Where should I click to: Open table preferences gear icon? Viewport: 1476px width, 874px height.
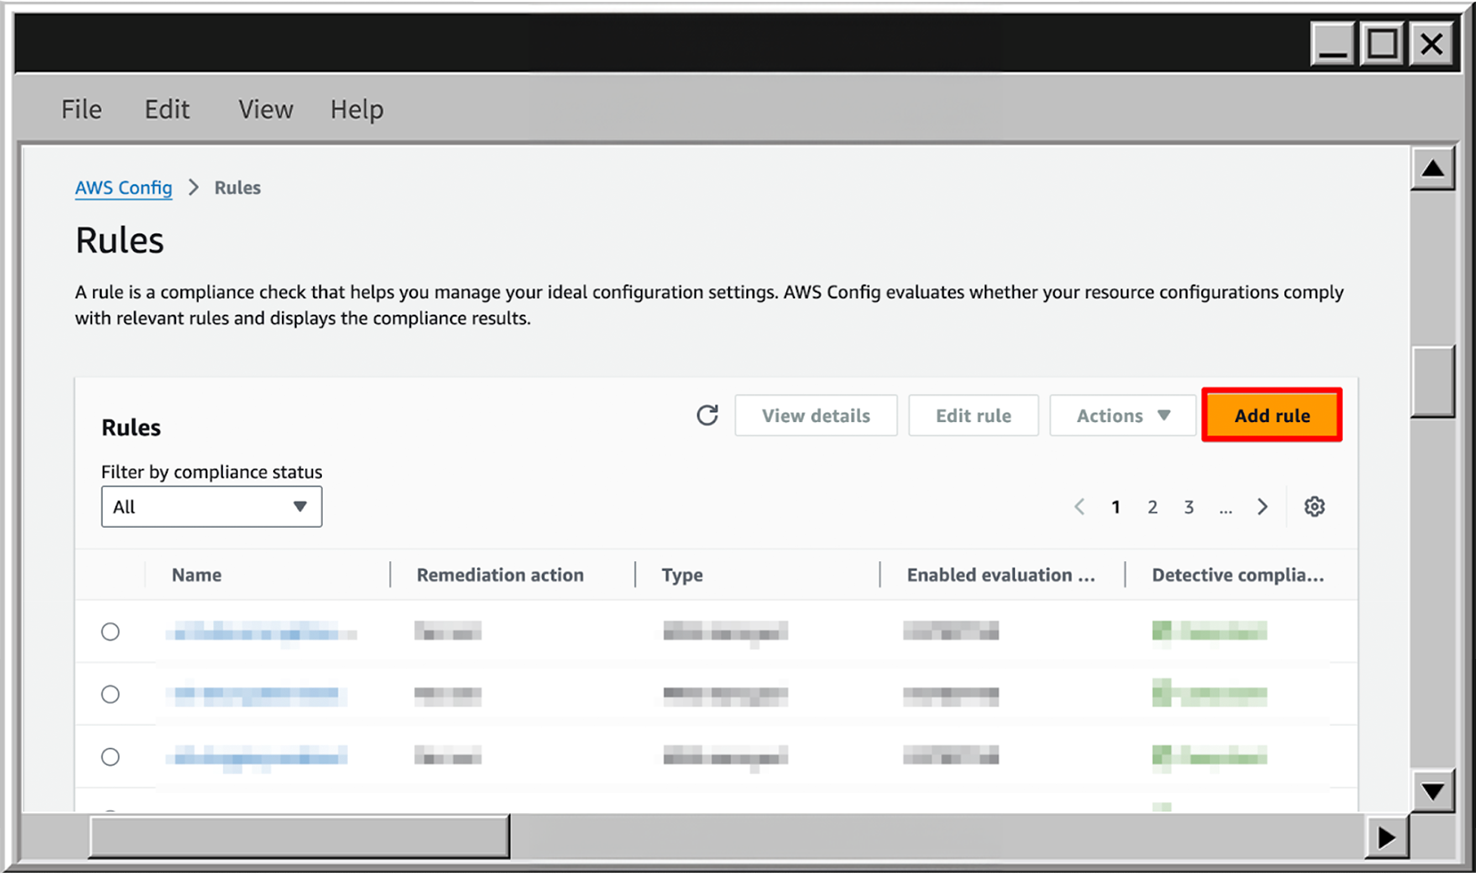[x=1314, y=507]
